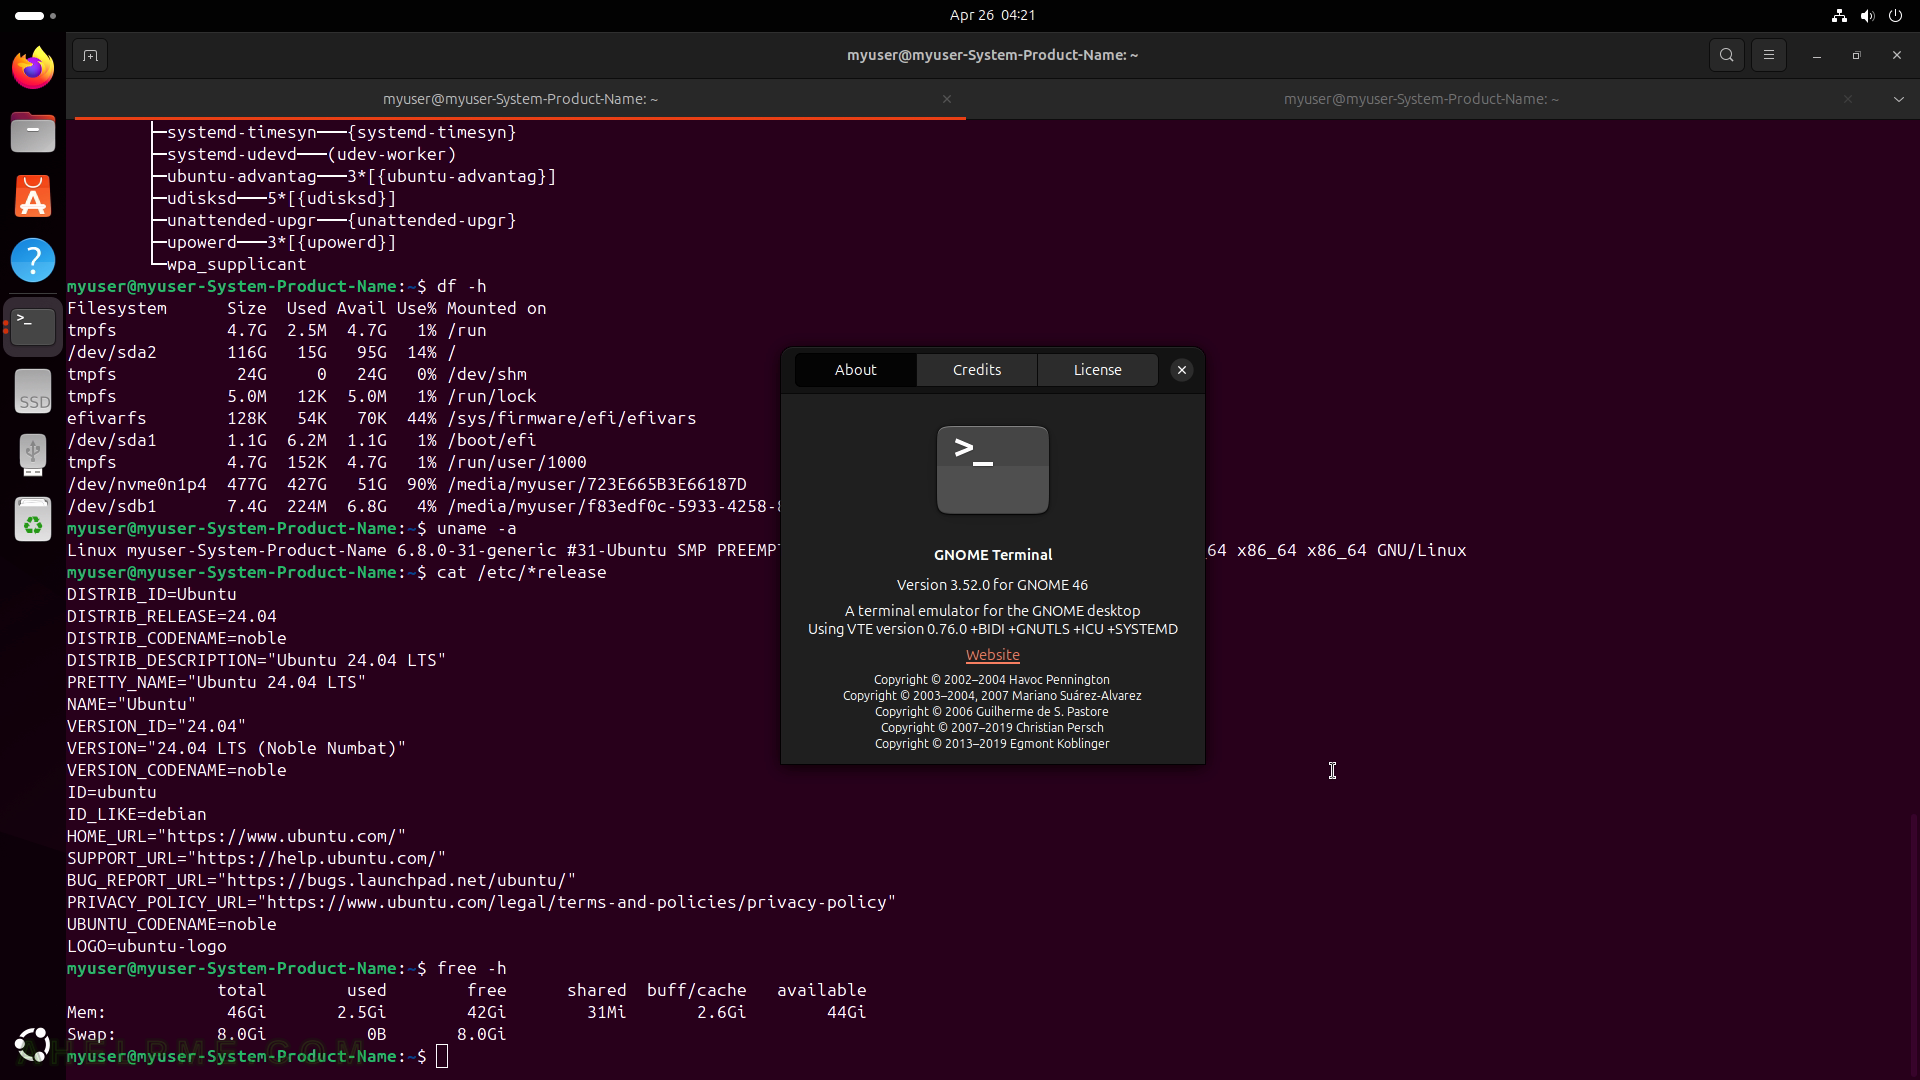Click the Activities workspace indicator
Image resolution: width=1920 pixels, height=1080 pixels.
pyautogui.click(x=36, y=15)
